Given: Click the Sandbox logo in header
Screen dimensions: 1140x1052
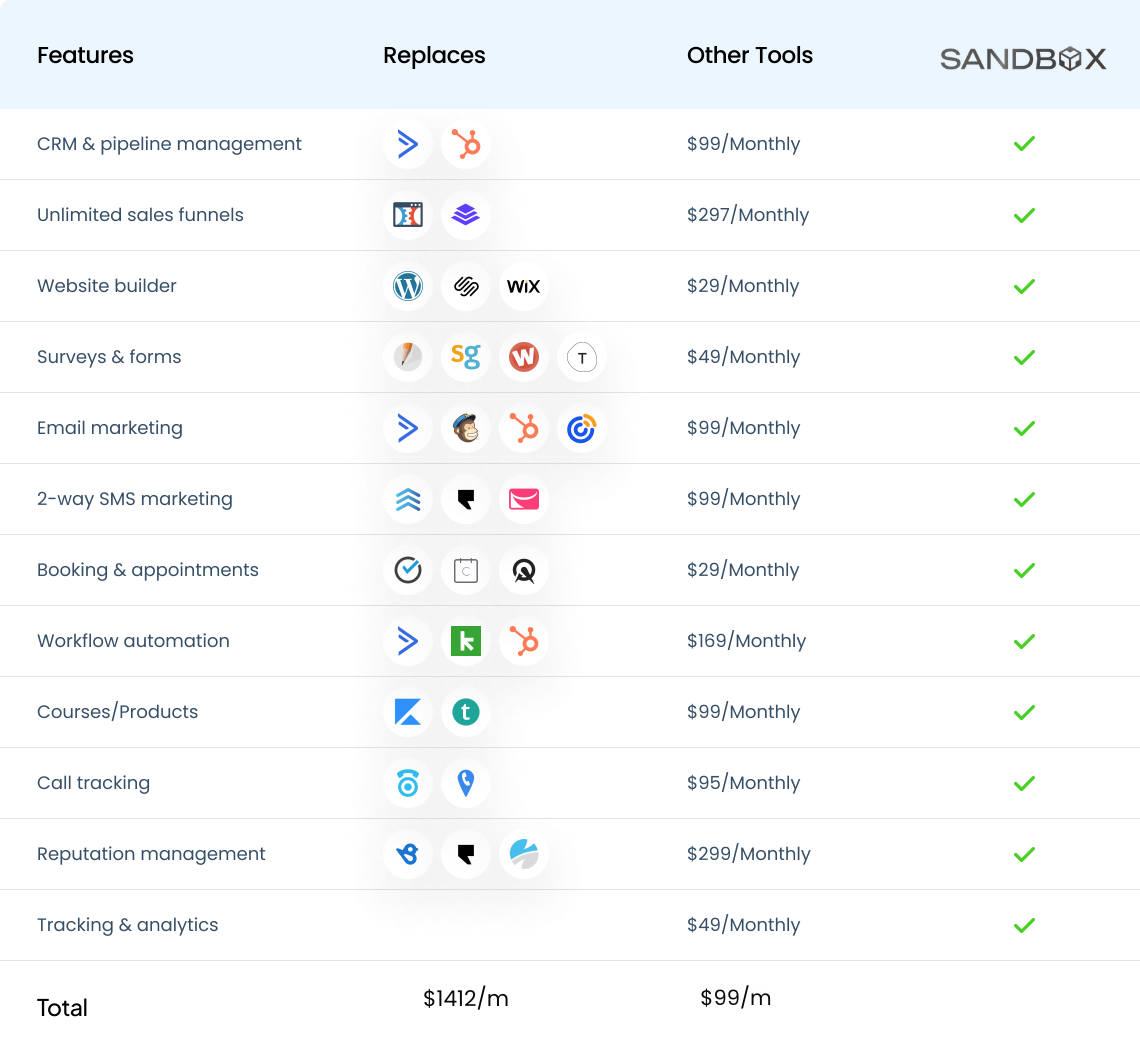Looking at the screenshot, I should [x=1023, y=59].
